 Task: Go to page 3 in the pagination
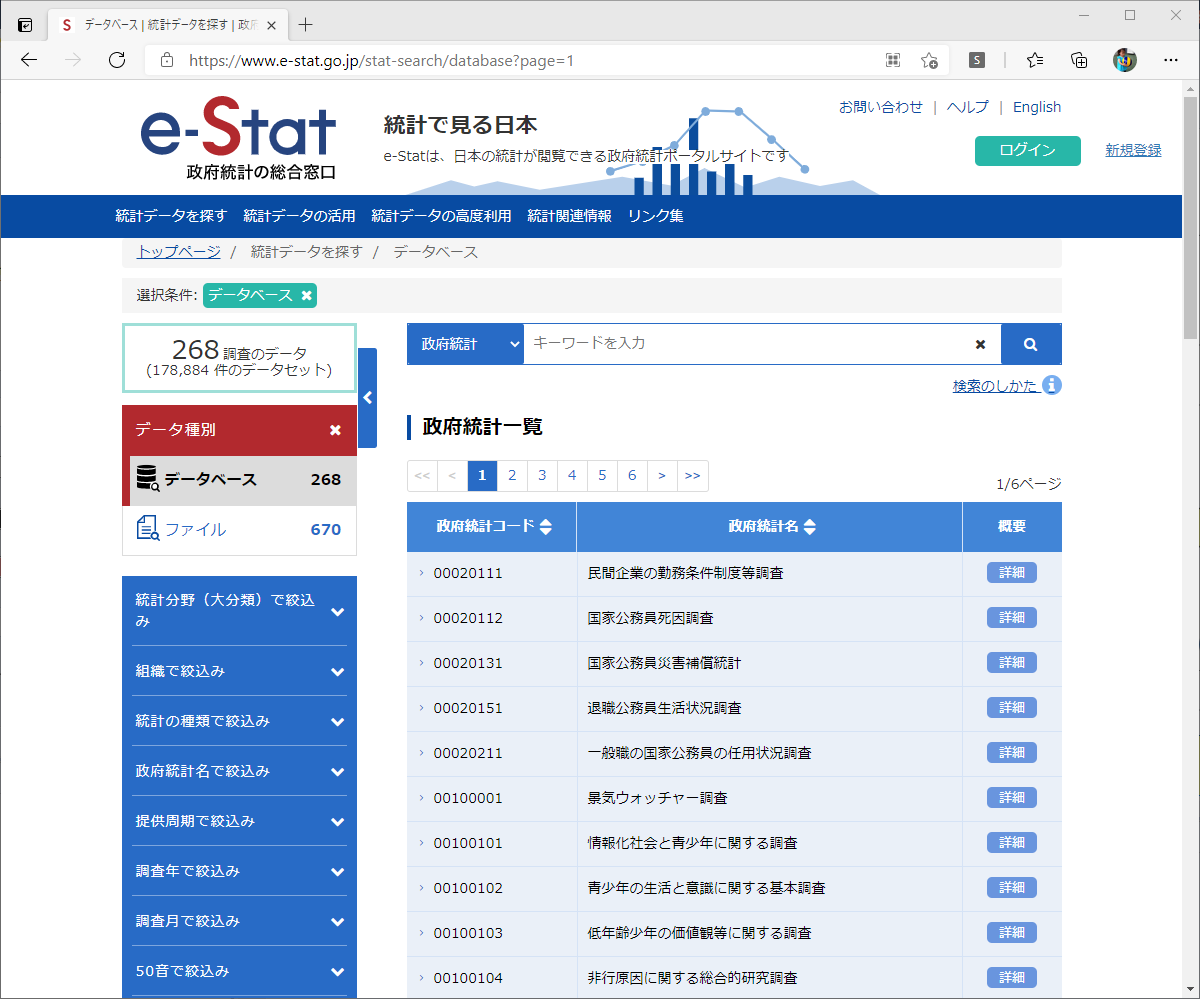[x=542, y=475]
